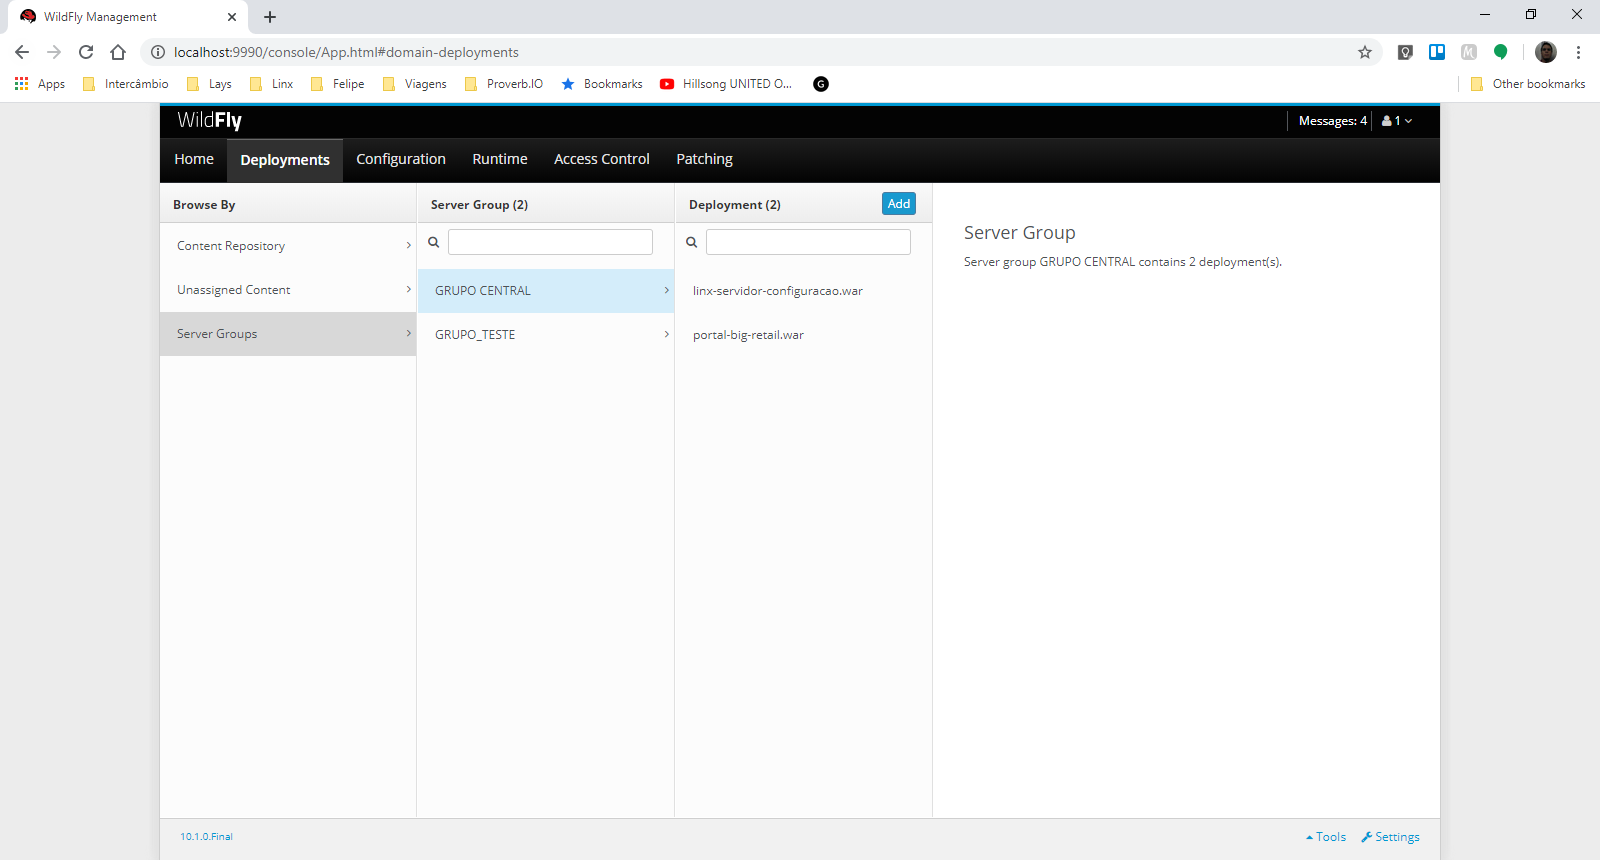Click the browser address bar URL

click(x=346, y=52)
